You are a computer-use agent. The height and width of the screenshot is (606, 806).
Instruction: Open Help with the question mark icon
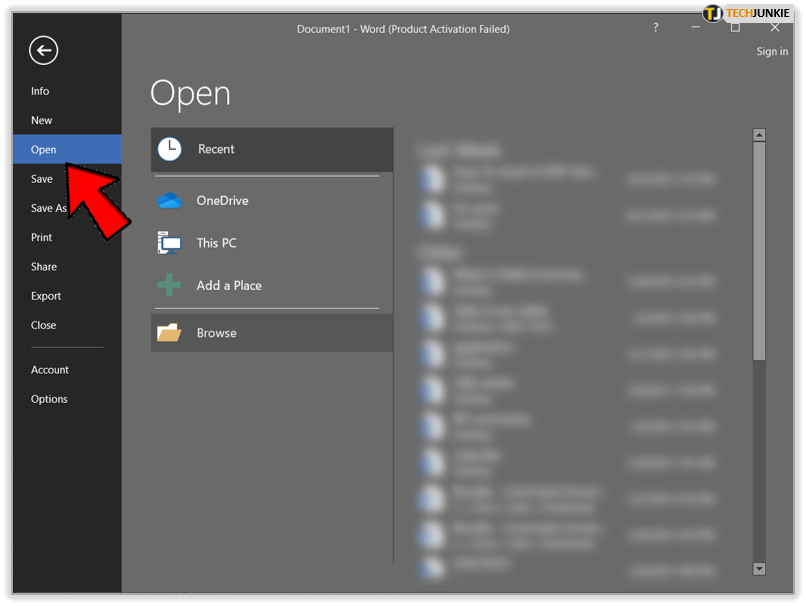click(655, 28)
